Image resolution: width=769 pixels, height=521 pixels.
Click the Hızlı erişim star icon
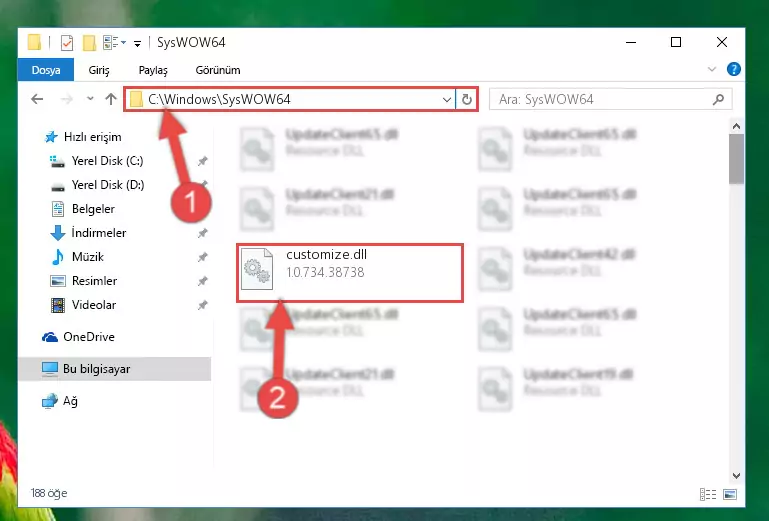[x=51, y=137]
